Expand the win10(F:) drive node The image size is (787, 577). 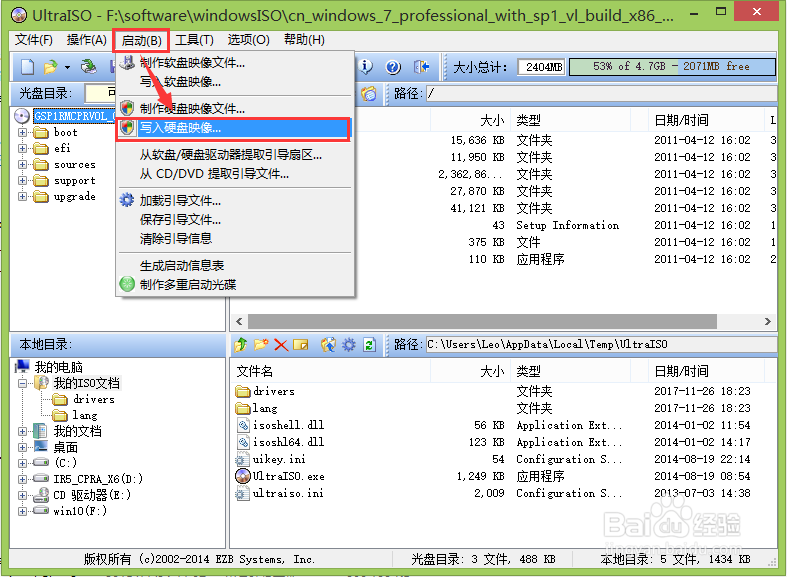click(x=22, y=511)
